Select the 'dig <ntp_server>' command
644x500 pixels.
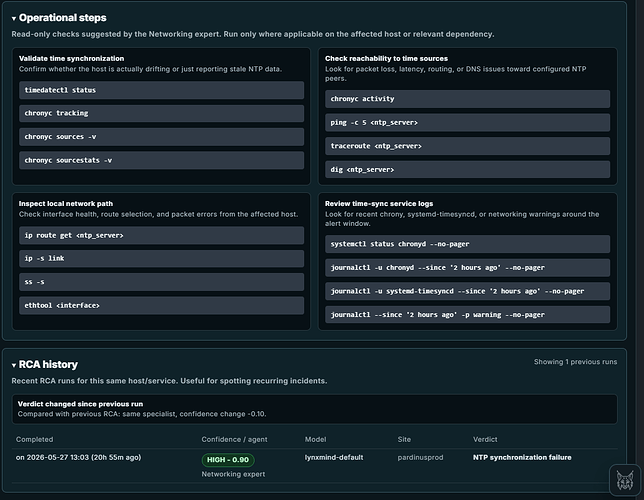click(x=467, y=170)
